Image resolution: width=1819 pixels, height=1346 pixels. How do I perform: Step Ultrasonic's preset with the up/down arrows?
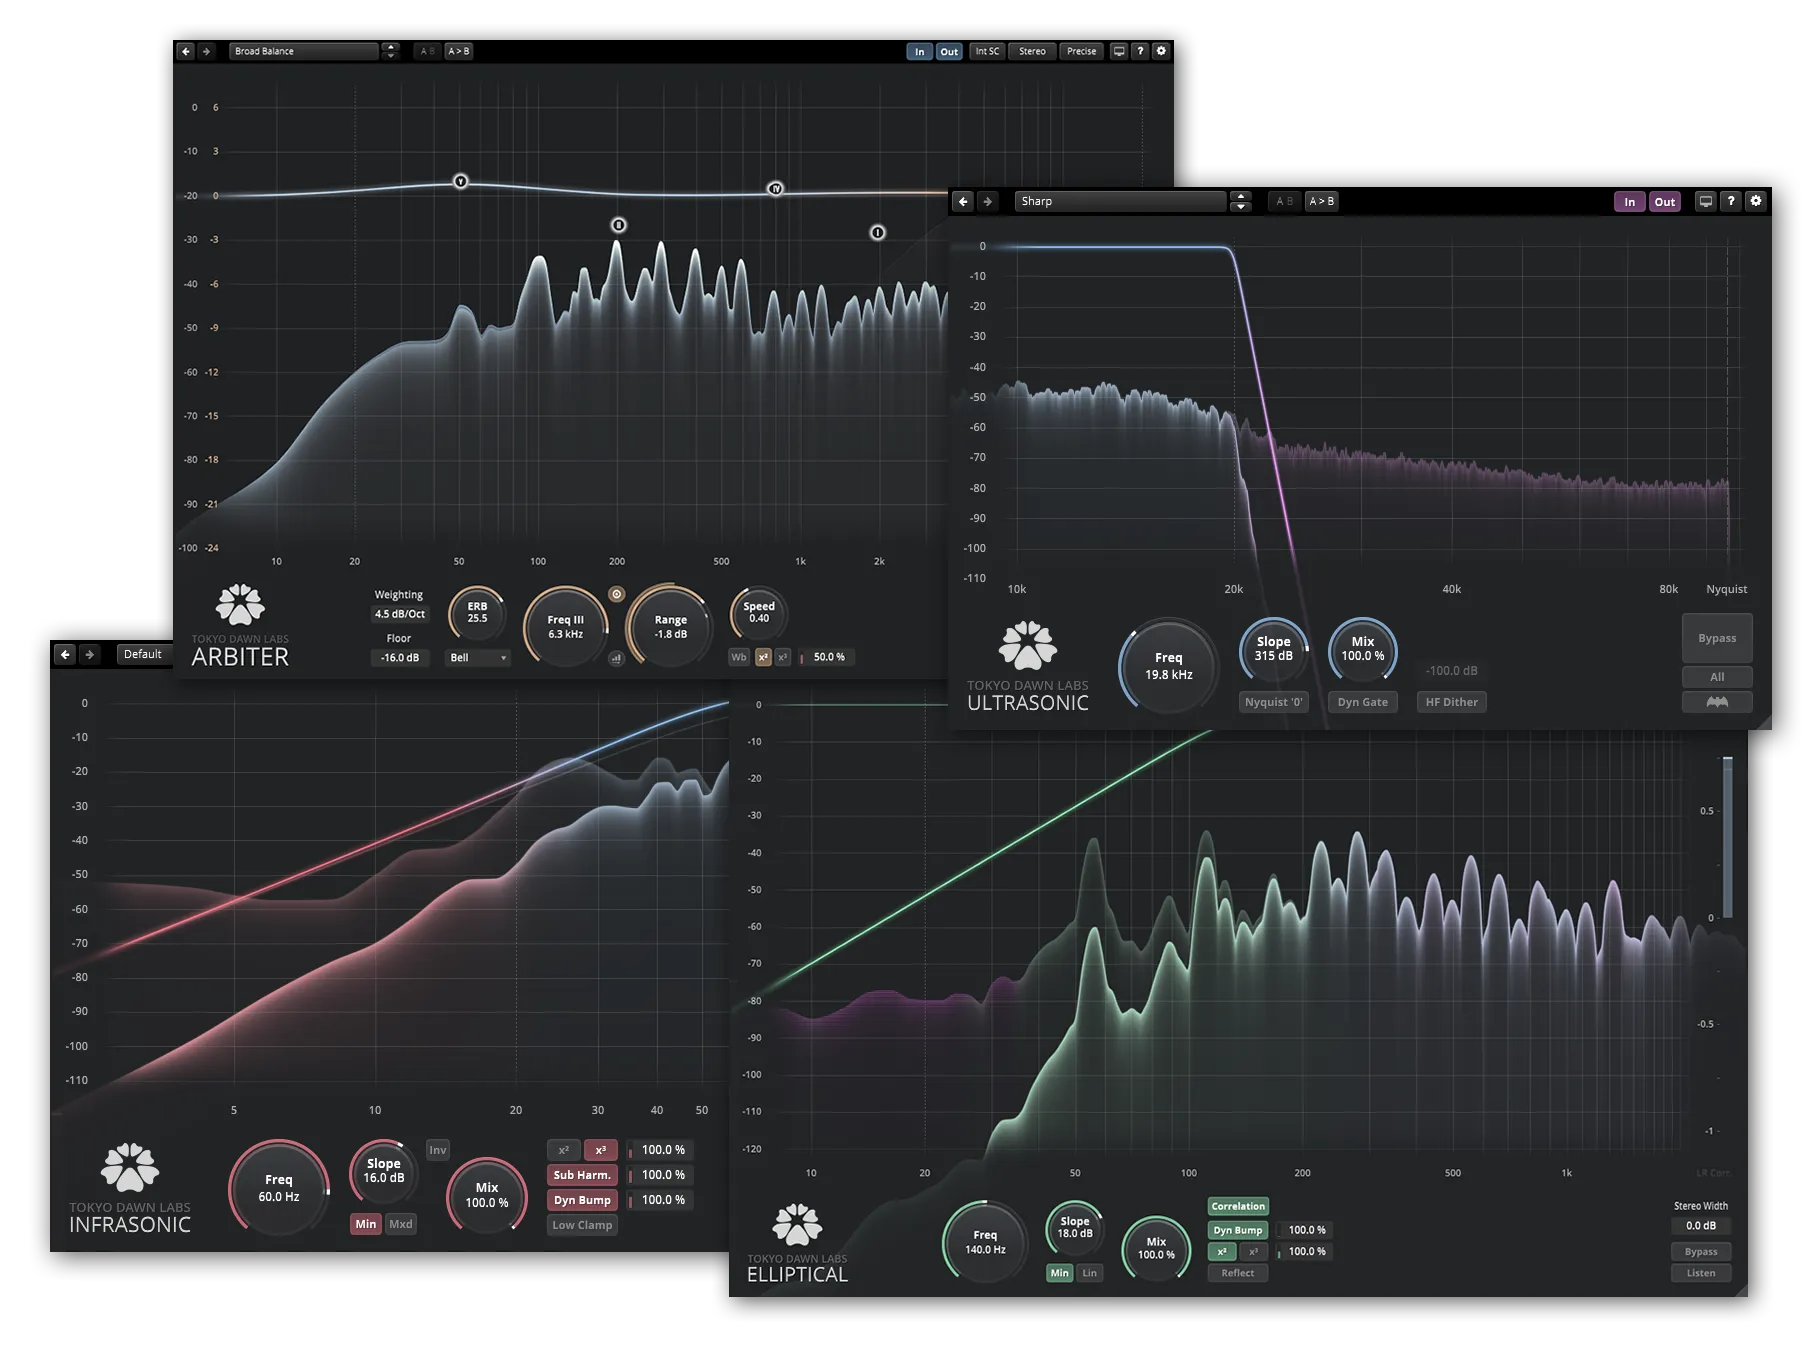1240,201
